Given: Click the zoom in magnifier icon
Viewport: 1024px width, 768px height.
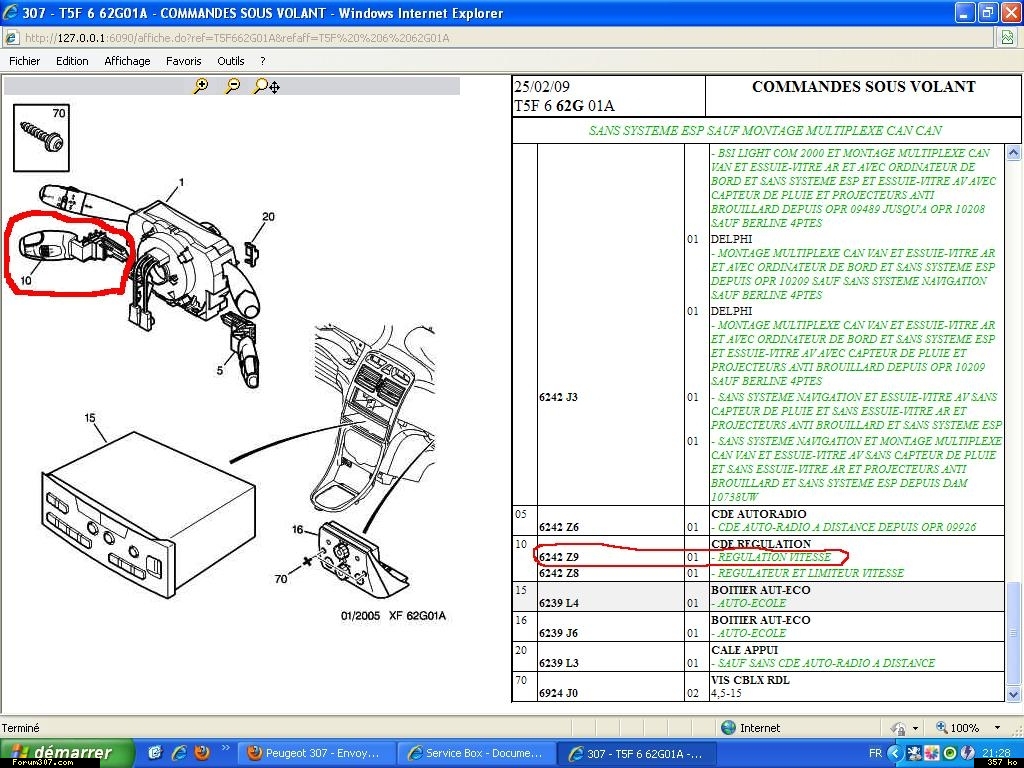Looking at the screenshot, I should coord(200,86).
